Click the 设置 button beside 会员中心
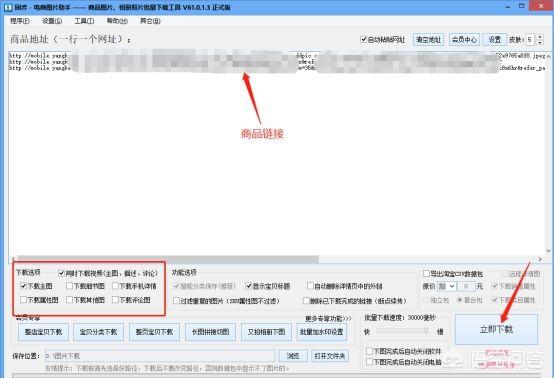The height and width of the screenshot is (379, 554). (x=495, y=40)
